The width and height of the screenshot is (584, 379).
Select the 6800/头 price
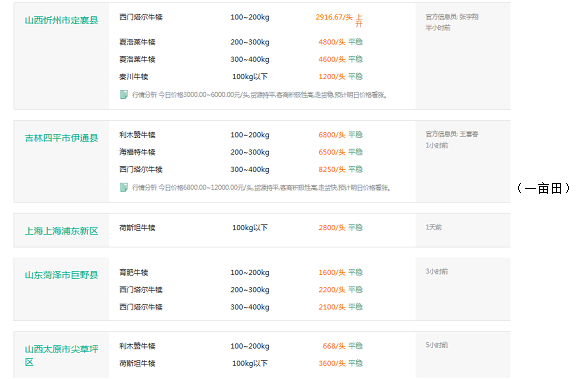pos(332,135)
